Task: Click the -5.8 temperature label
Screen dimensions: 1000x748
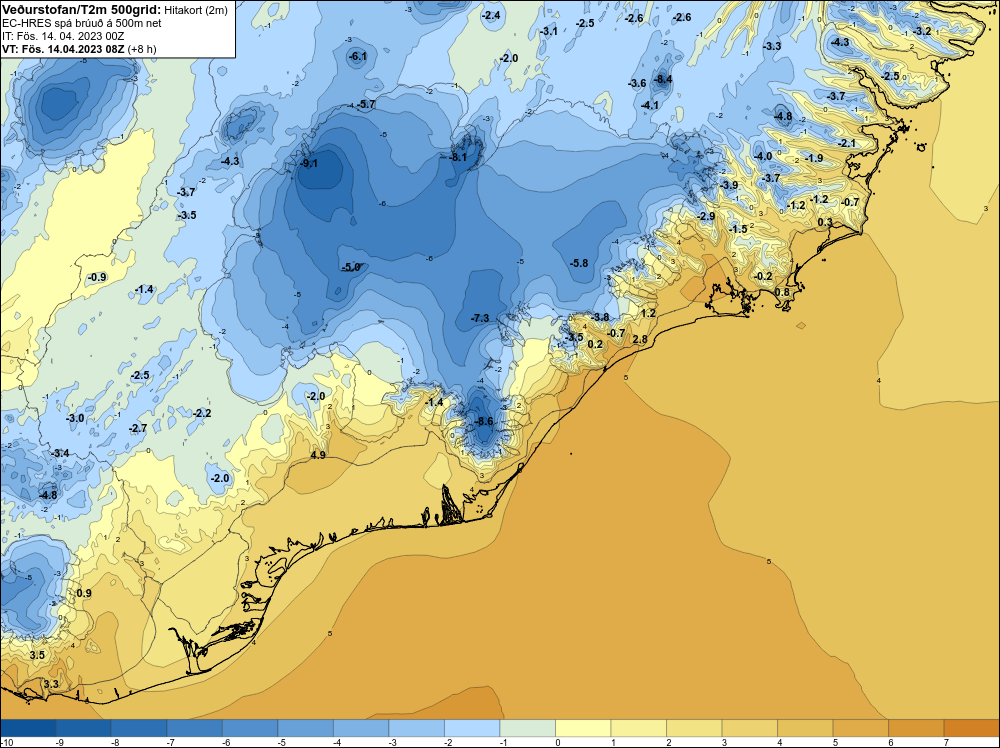Action: (x=578, y=263)
